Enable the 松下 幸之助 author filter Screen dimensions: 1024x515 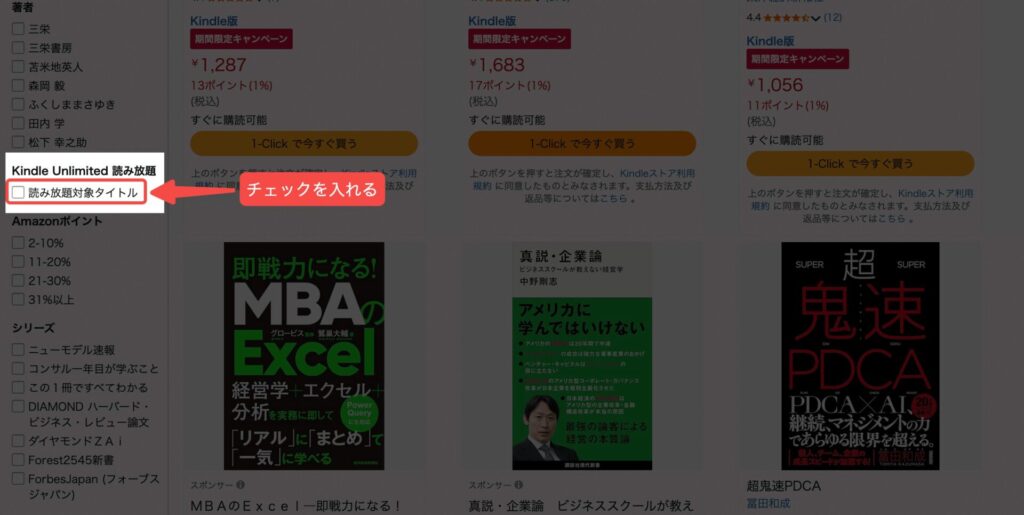(x=18, y=142)
